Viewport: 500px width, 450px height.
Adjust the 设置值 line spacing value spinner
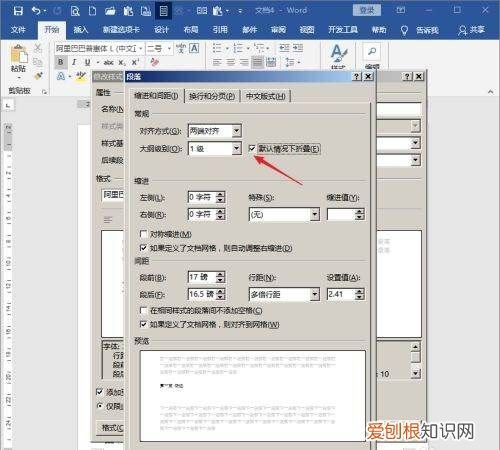pyautogui.click(x=360, y=294)
